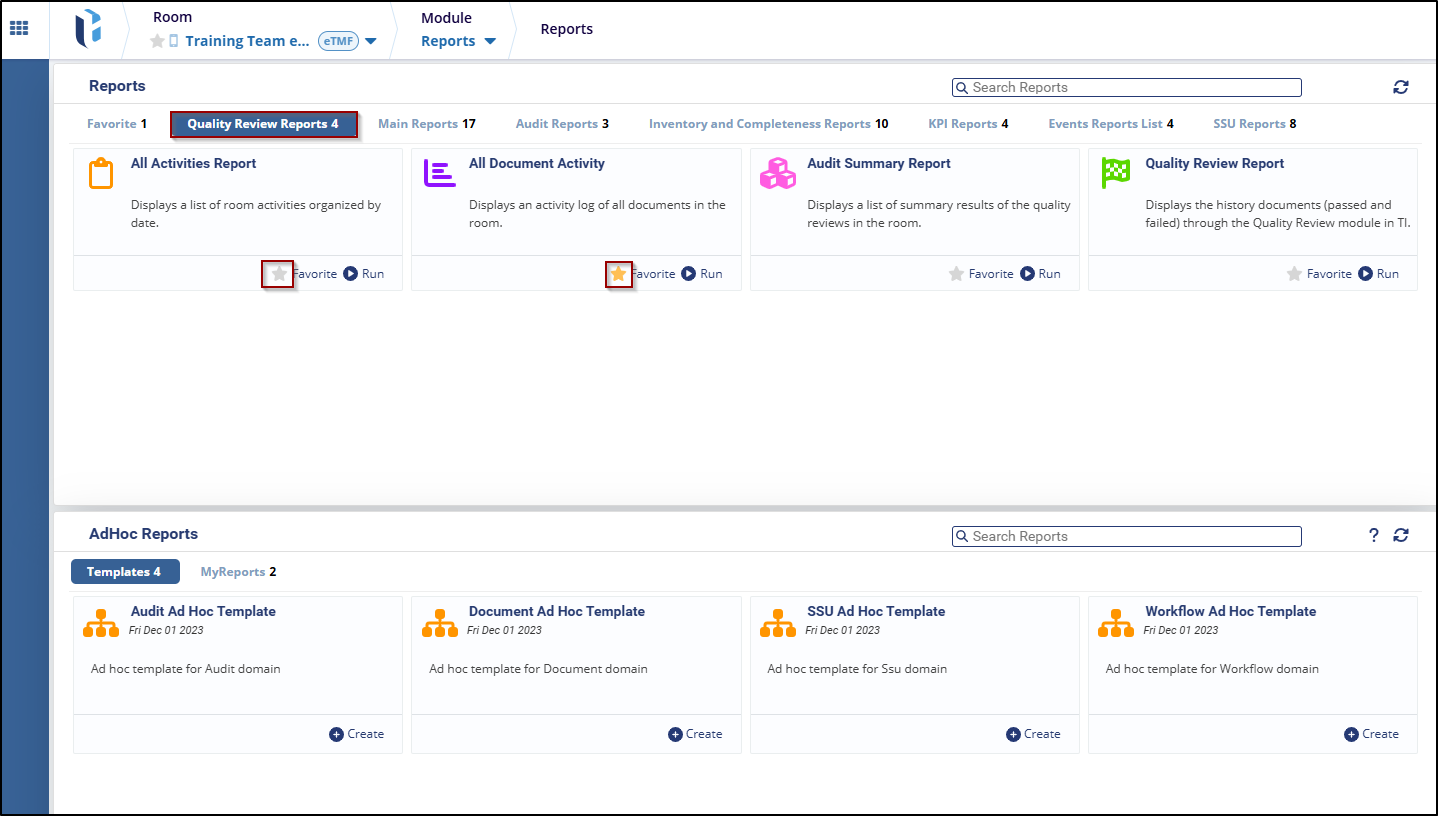Open the app launcher grid icon
The height and width of the screenshot is (816, 1438).
tap(19, 29)
